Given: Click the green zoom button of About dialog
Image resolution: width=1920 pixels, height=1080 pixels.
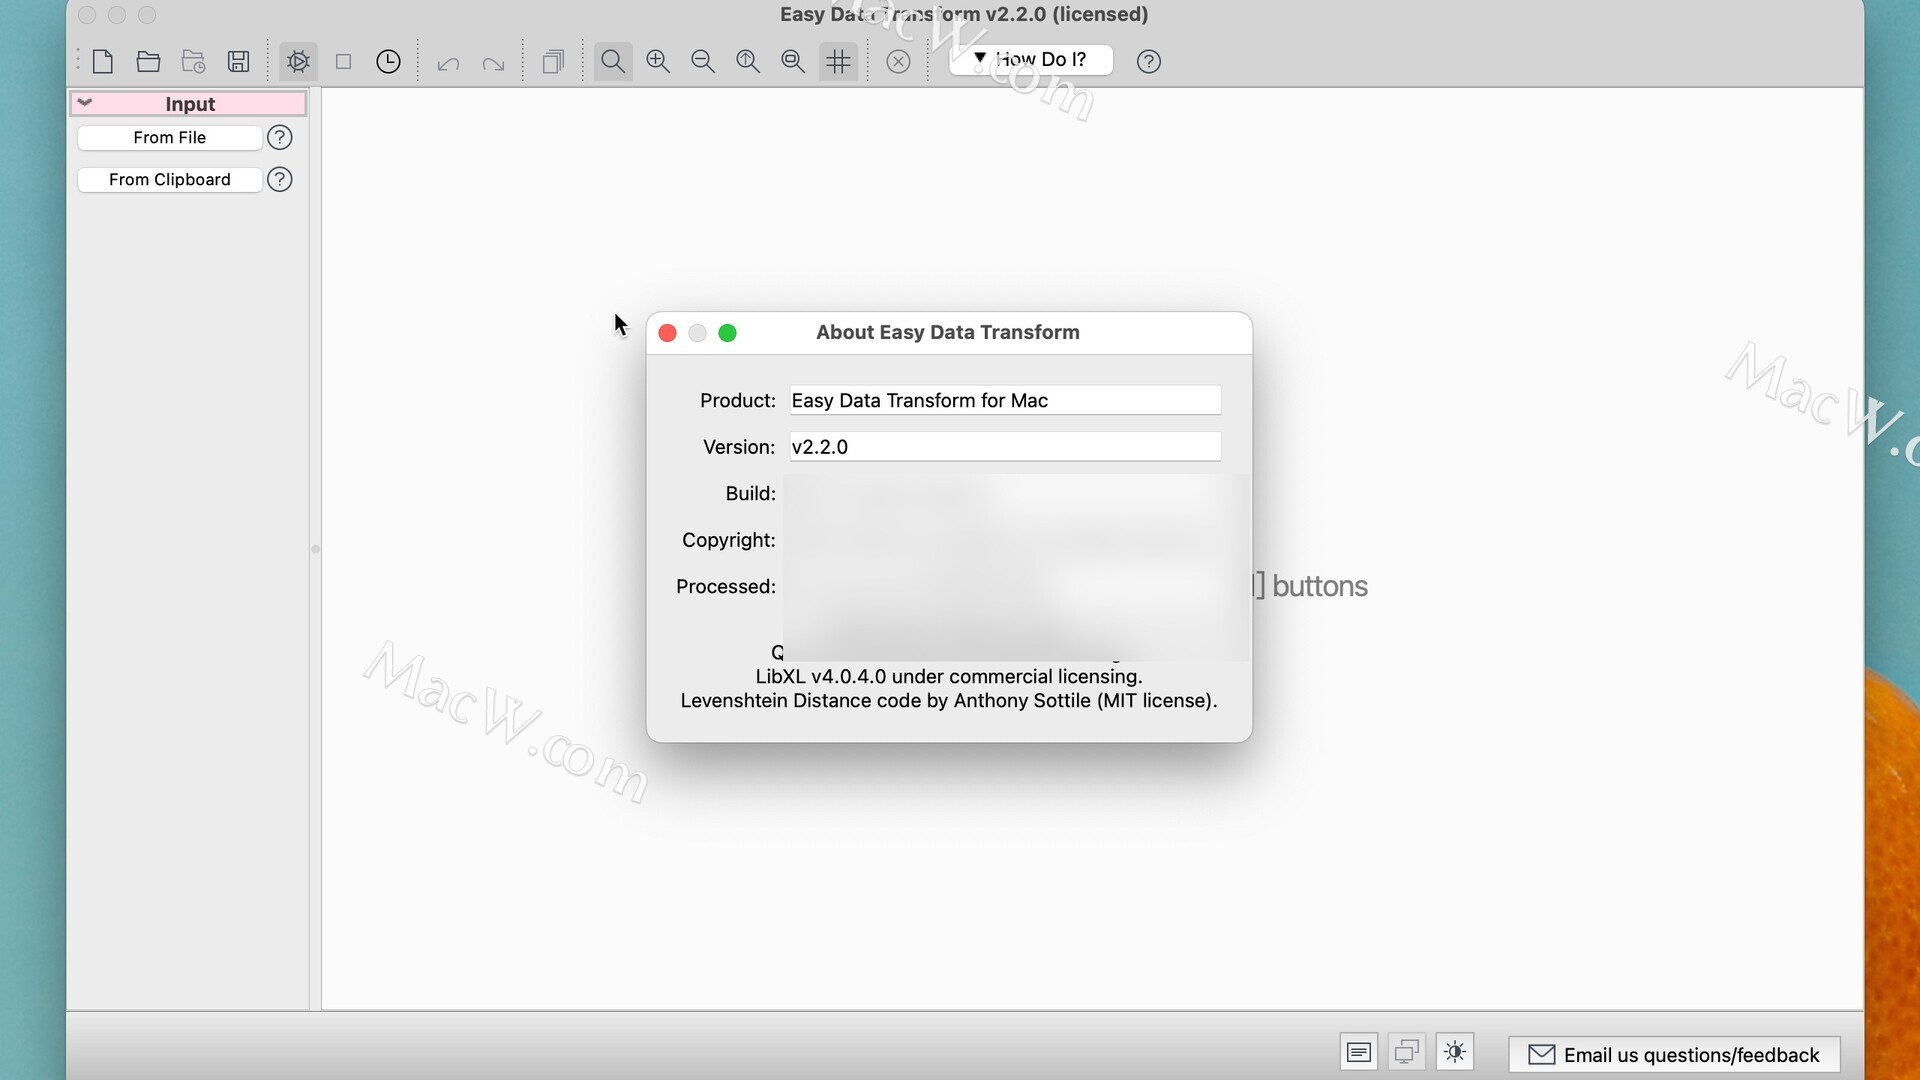Looking at the screenshot, I should pos(728,333).
